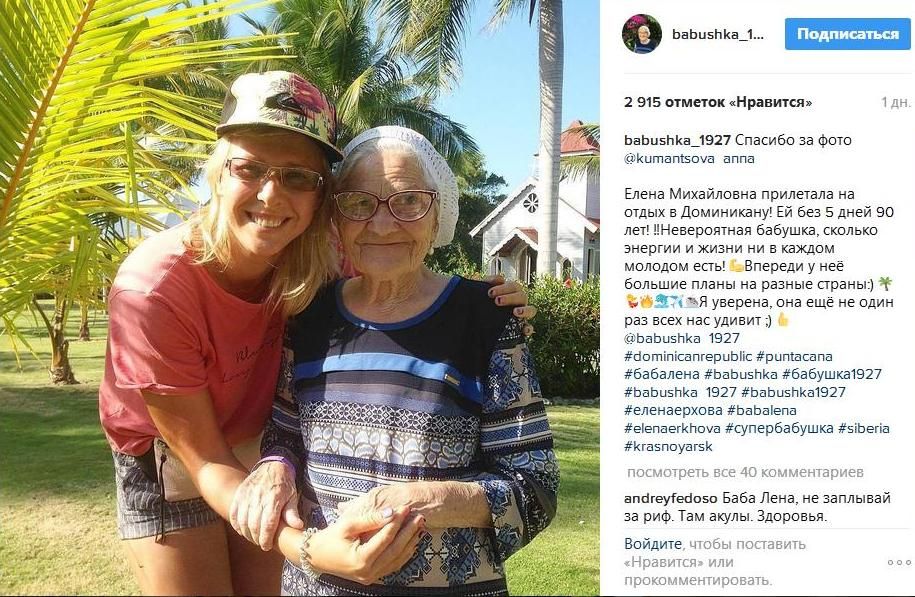The width and height of the screenshot is (915, 597).
Task: Follow the account with Подписаться button
Action: coord(847,34)
